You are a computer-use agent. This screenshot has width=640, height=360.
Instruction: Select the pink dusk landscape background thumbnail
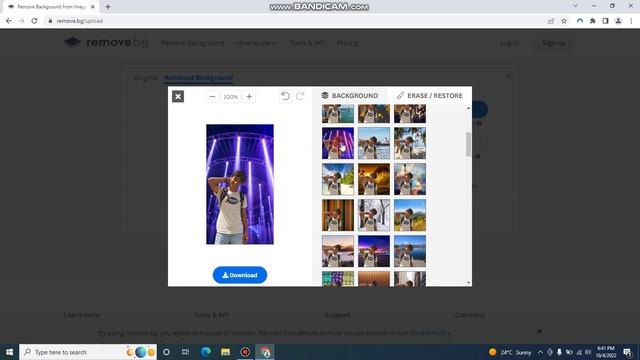pyautogui.click(x=338, y=251)
